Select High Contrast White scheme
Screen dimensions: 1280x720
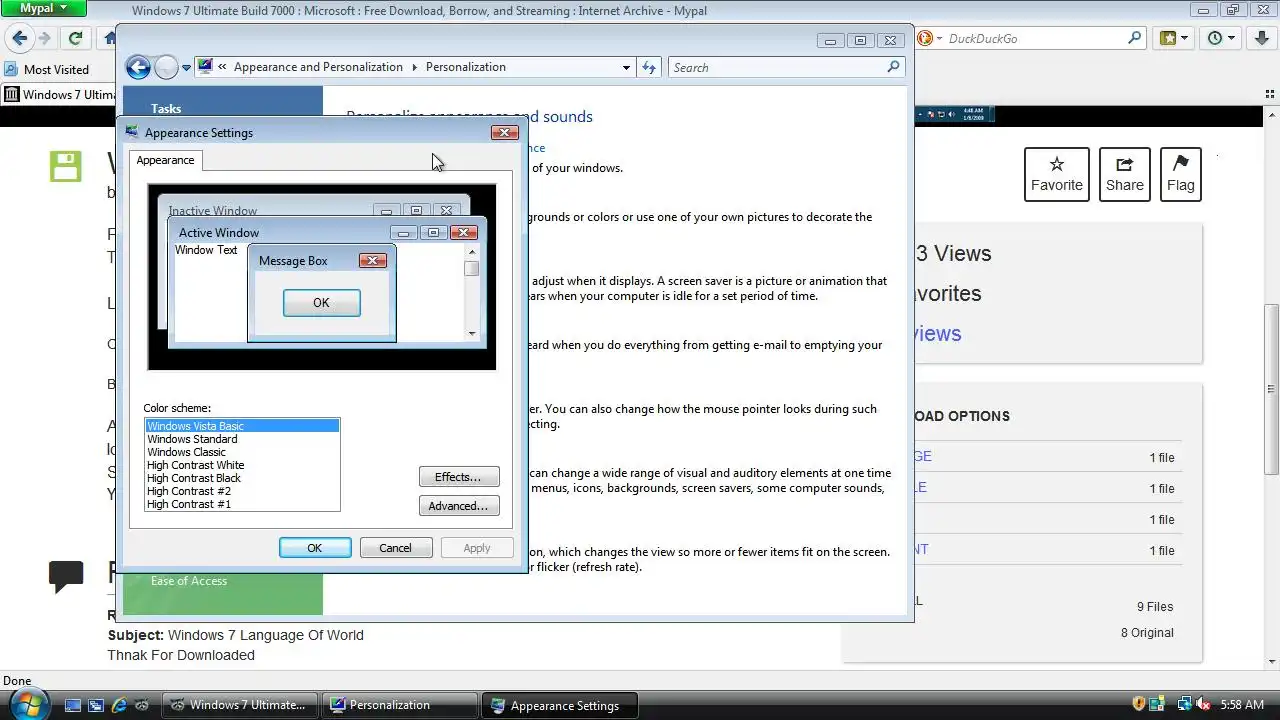(x=243, y=465)
